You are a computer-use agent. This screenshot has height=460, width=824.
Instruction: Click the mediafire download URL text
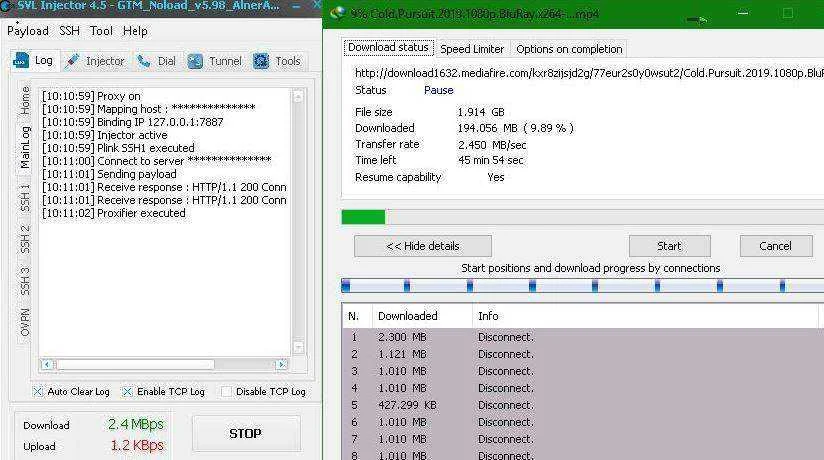point(589,73)
